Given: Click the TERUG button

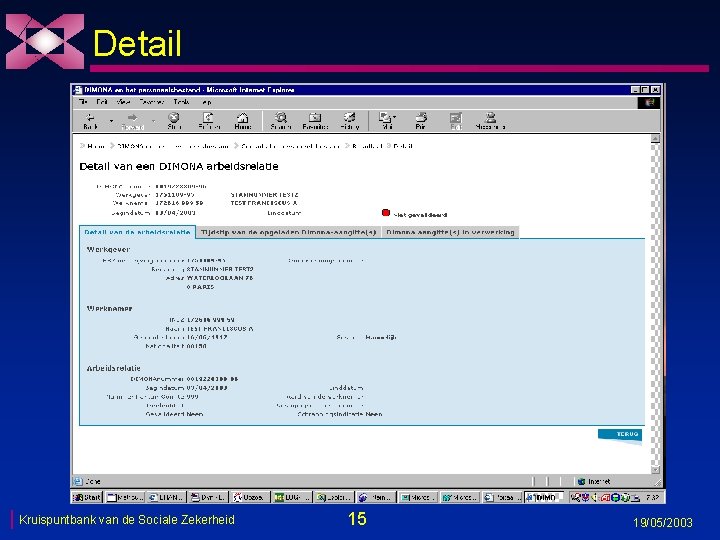Looking at the screenshot, I should tap(620, 434).
